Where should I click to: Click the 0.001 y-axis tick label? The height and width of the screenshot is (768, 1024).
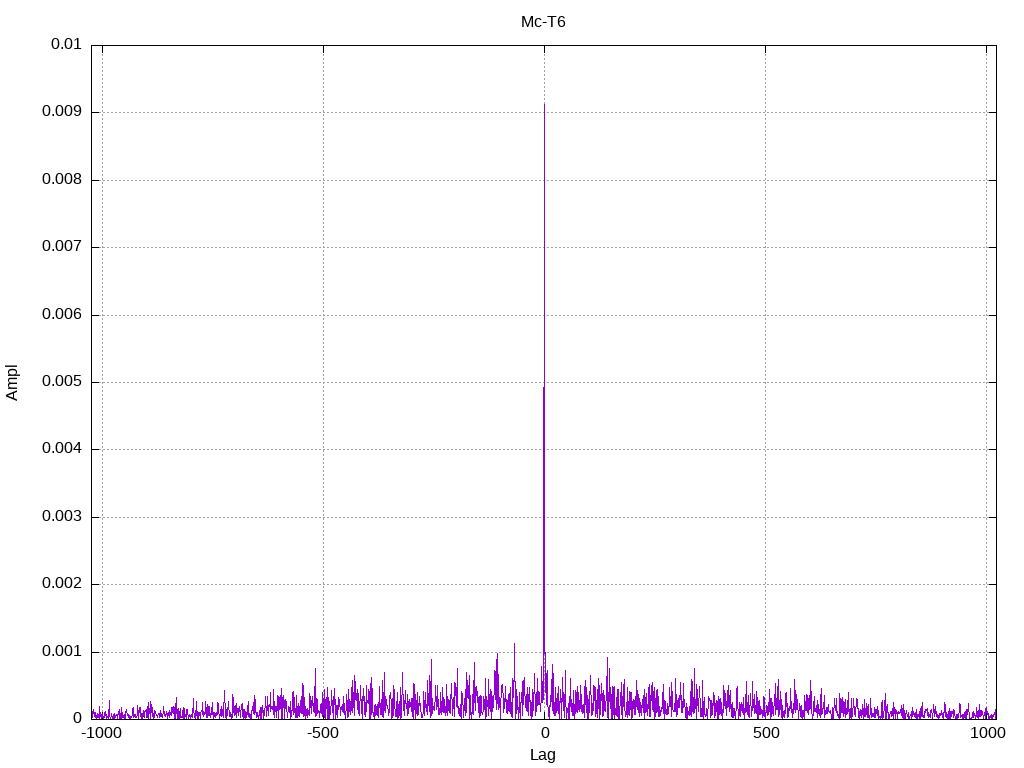62,652
